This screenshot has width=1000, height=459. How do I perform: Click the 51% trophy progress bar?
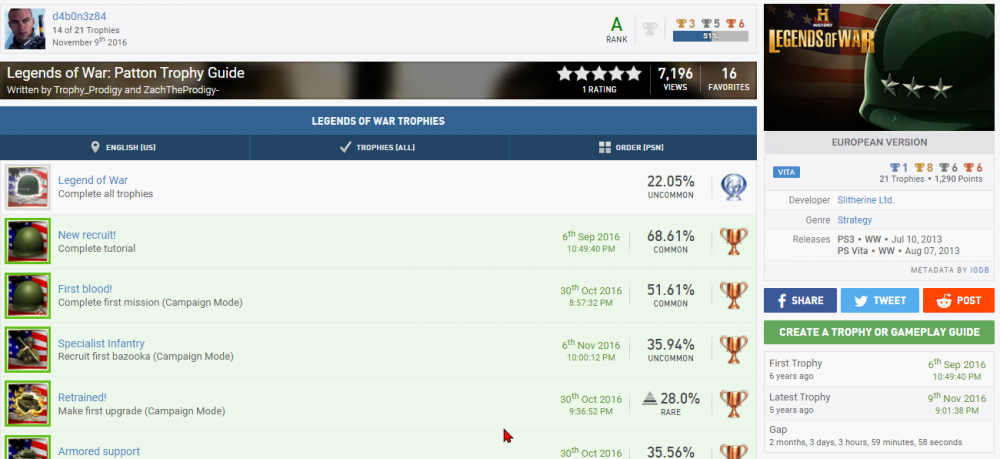point(710,36)
